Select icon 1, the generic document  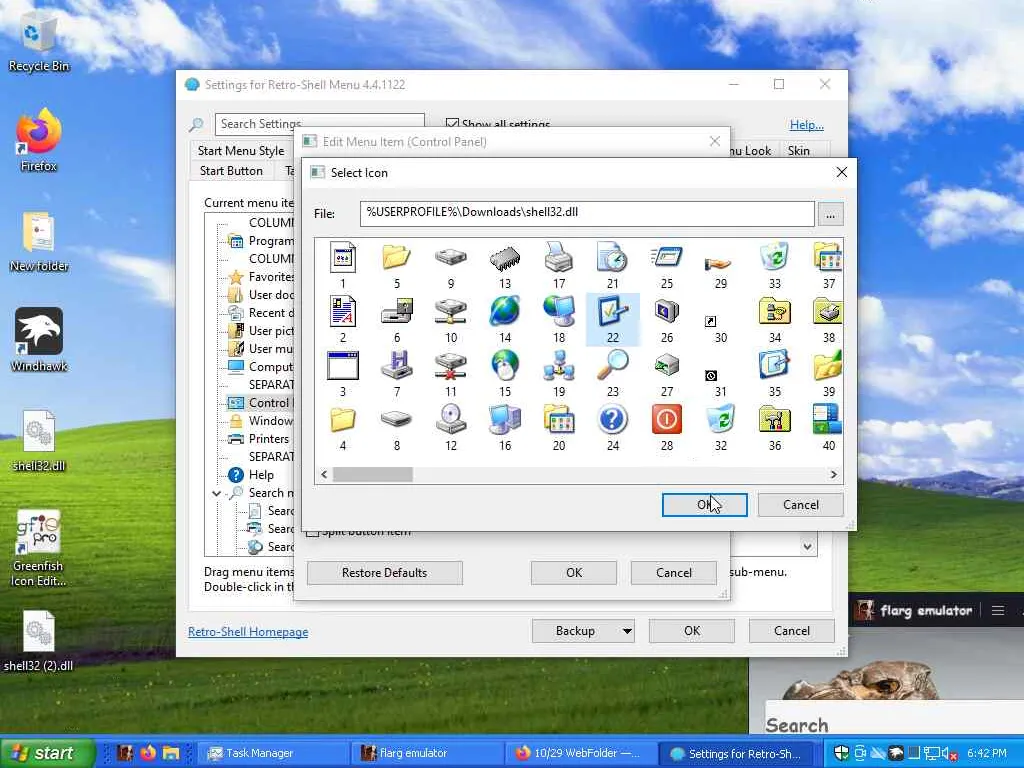tap(343, 258)
